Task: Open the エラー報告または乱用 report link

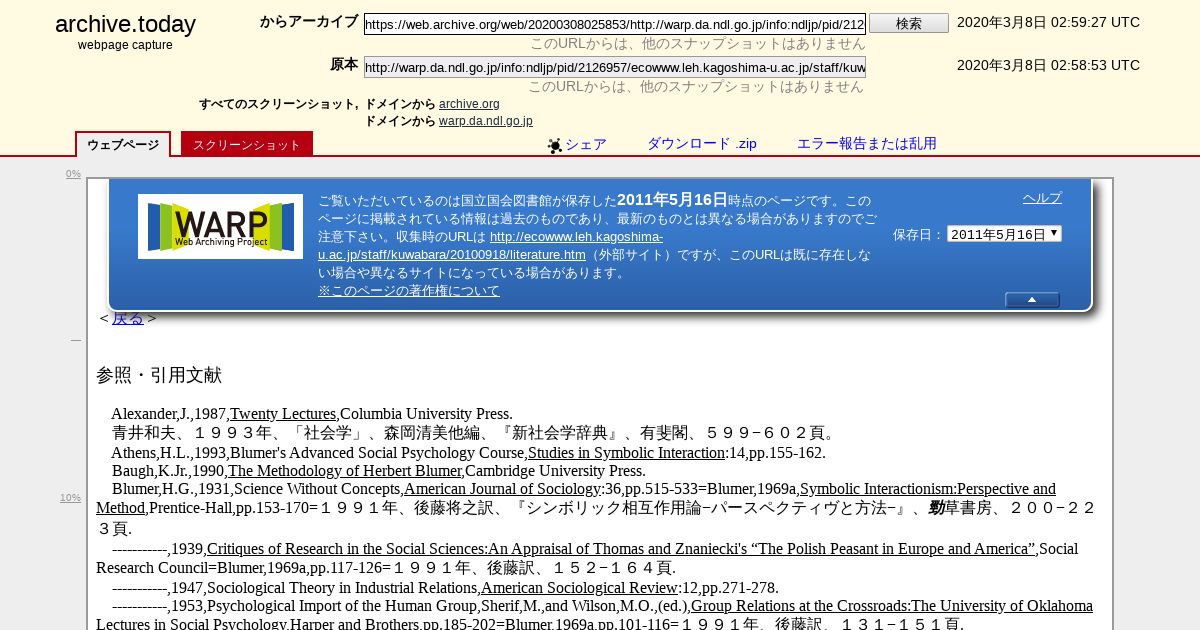Action: [867, 144]
